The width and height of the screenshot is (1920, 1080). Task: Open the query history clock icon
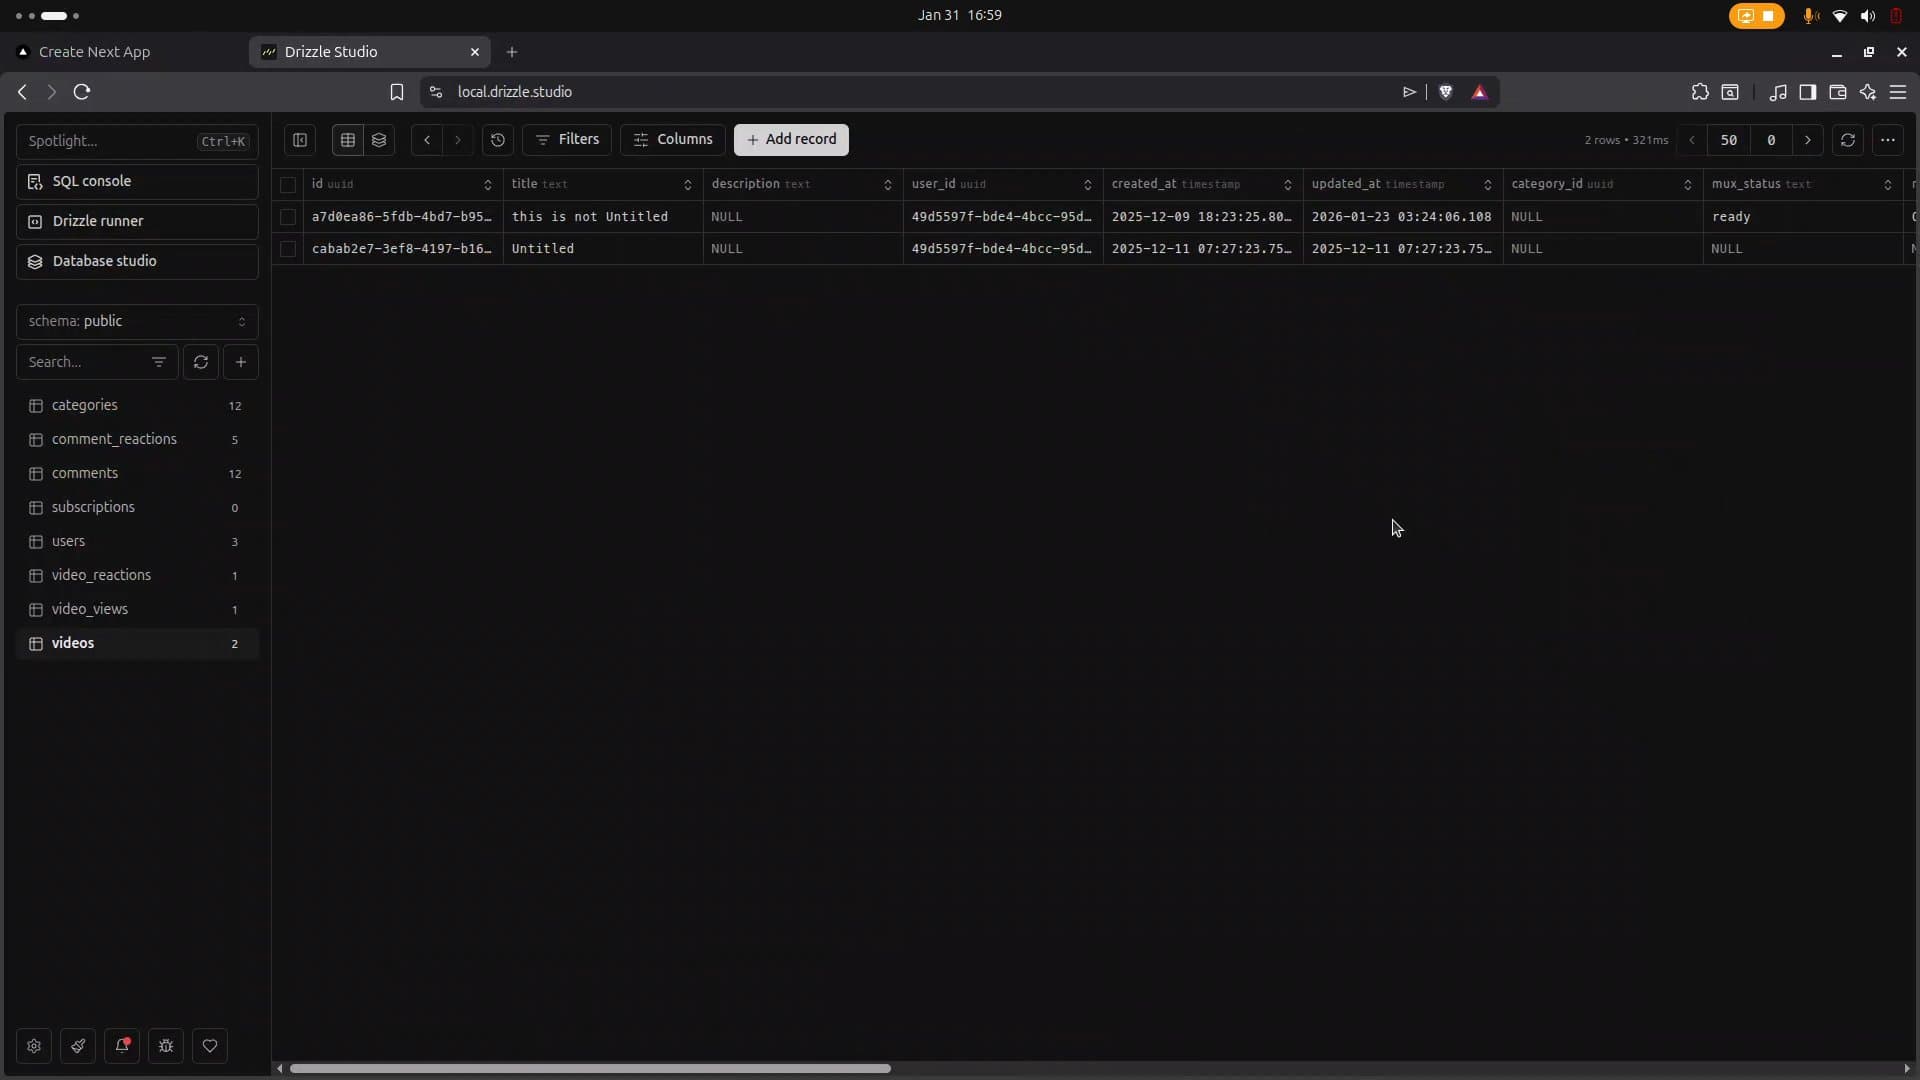pos(498,140)
